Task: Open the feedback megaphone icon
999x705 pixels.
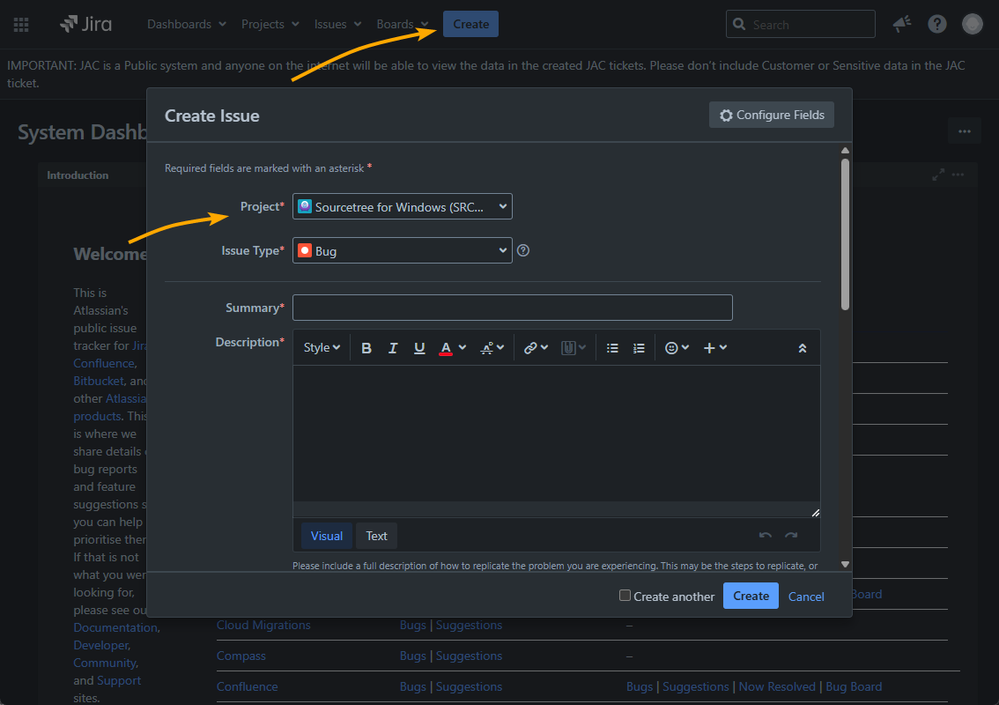Action: [x=902, y=24]
